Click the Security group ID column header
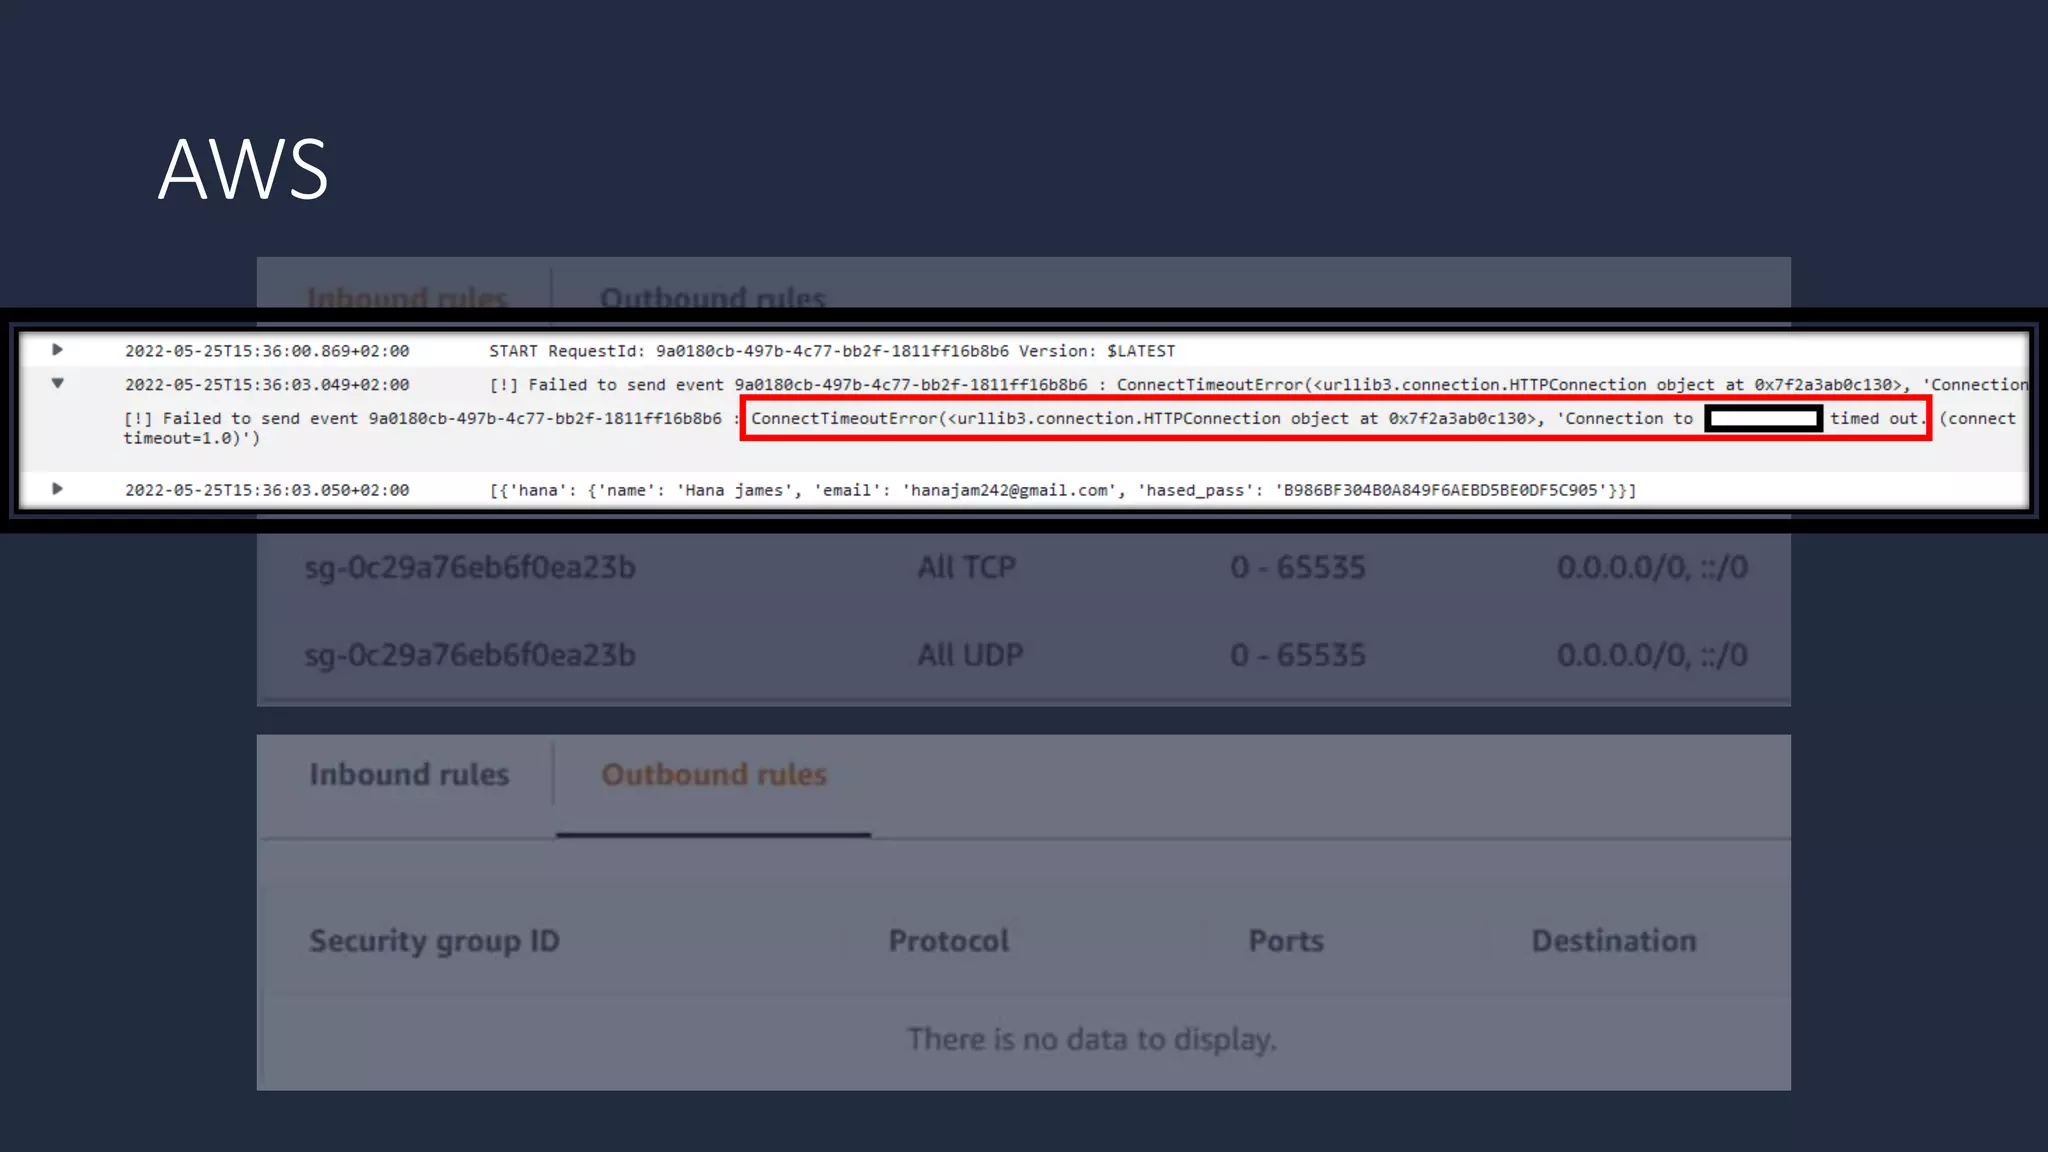Viewport: 2048px width, 1152px height. 434,941
